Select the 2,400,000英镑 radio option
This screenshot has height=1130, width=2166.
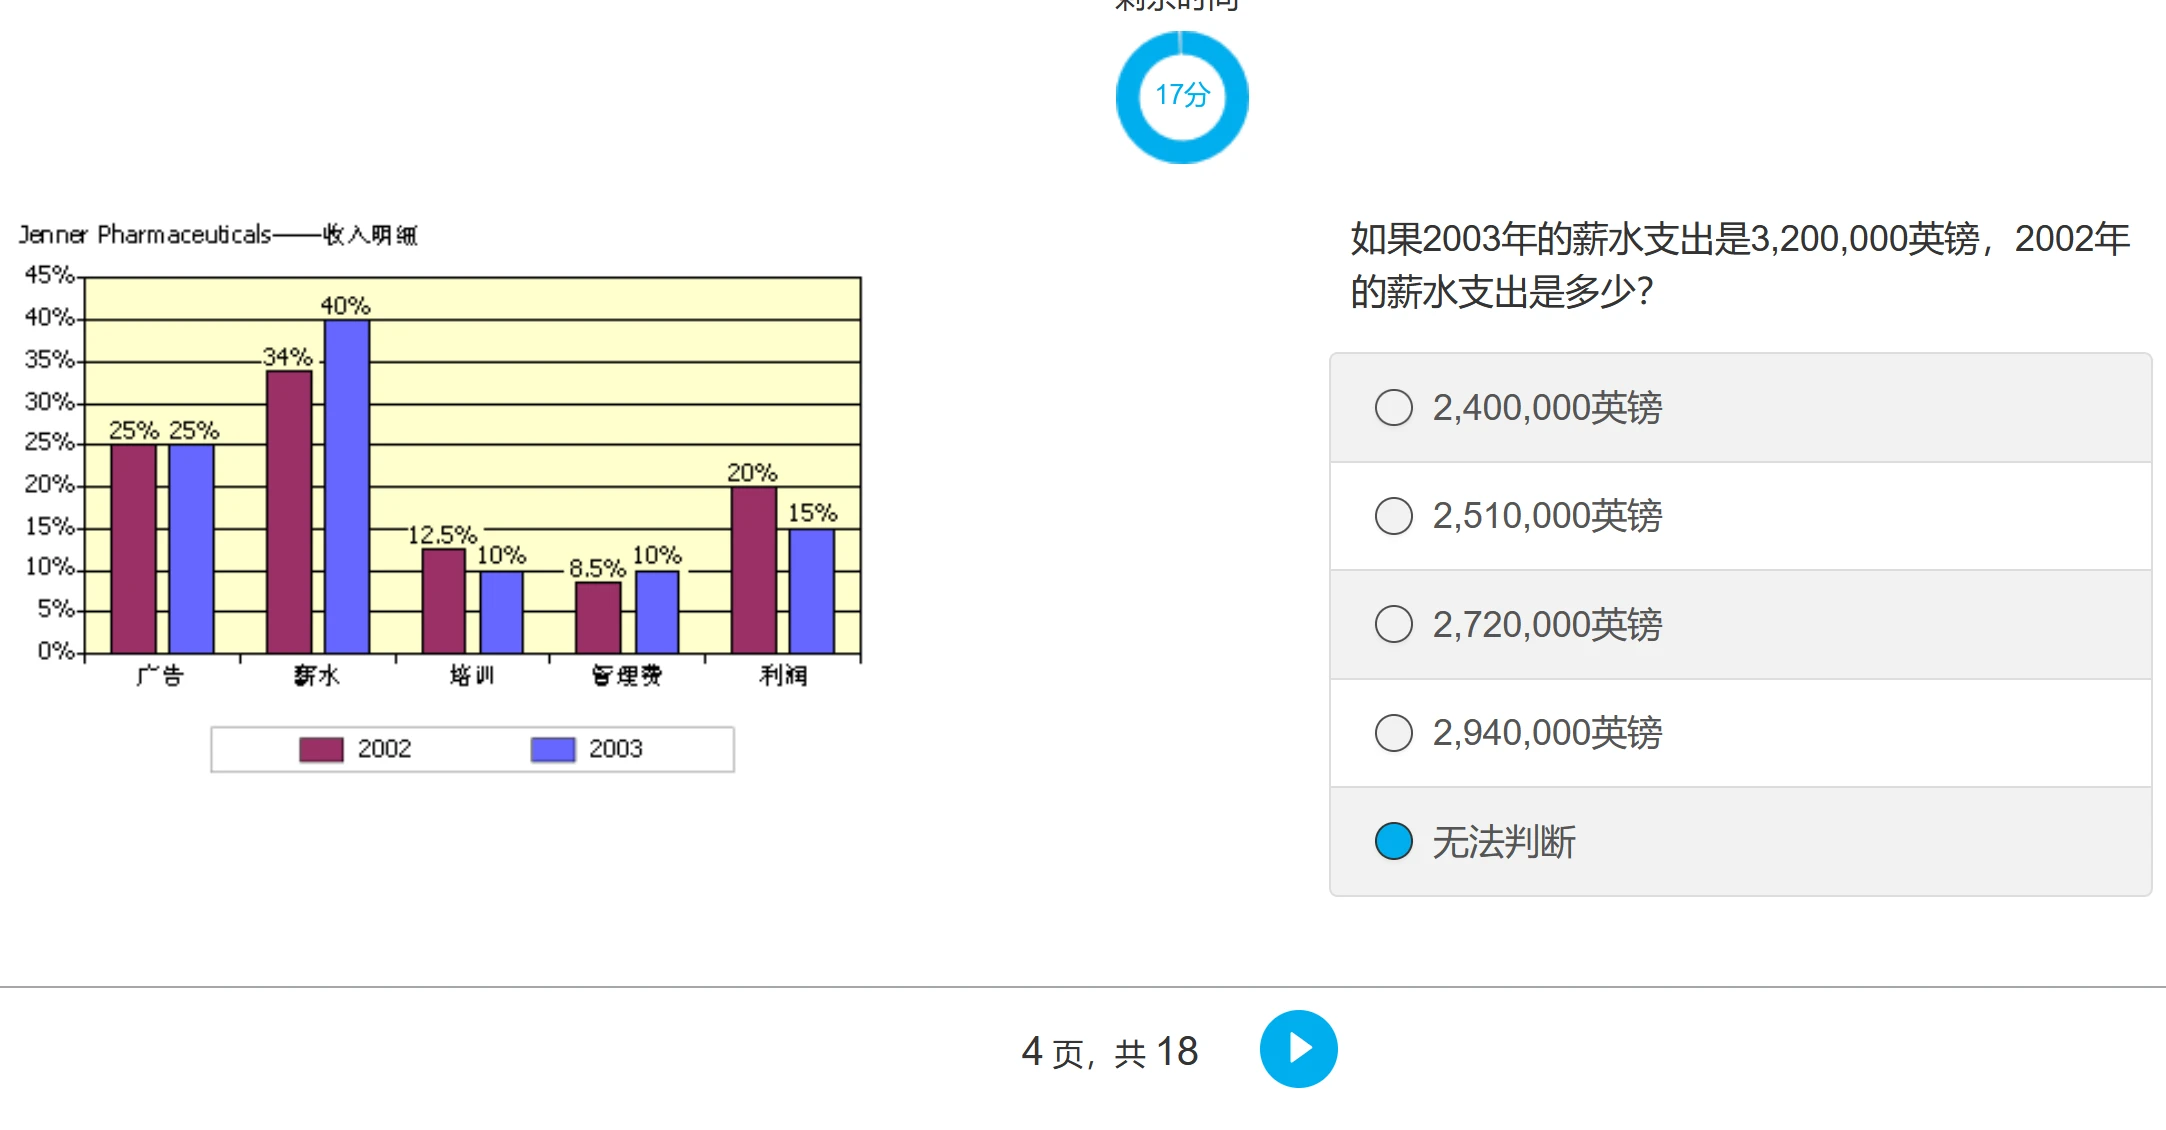pyautogui.click(x=1393, y=408)
